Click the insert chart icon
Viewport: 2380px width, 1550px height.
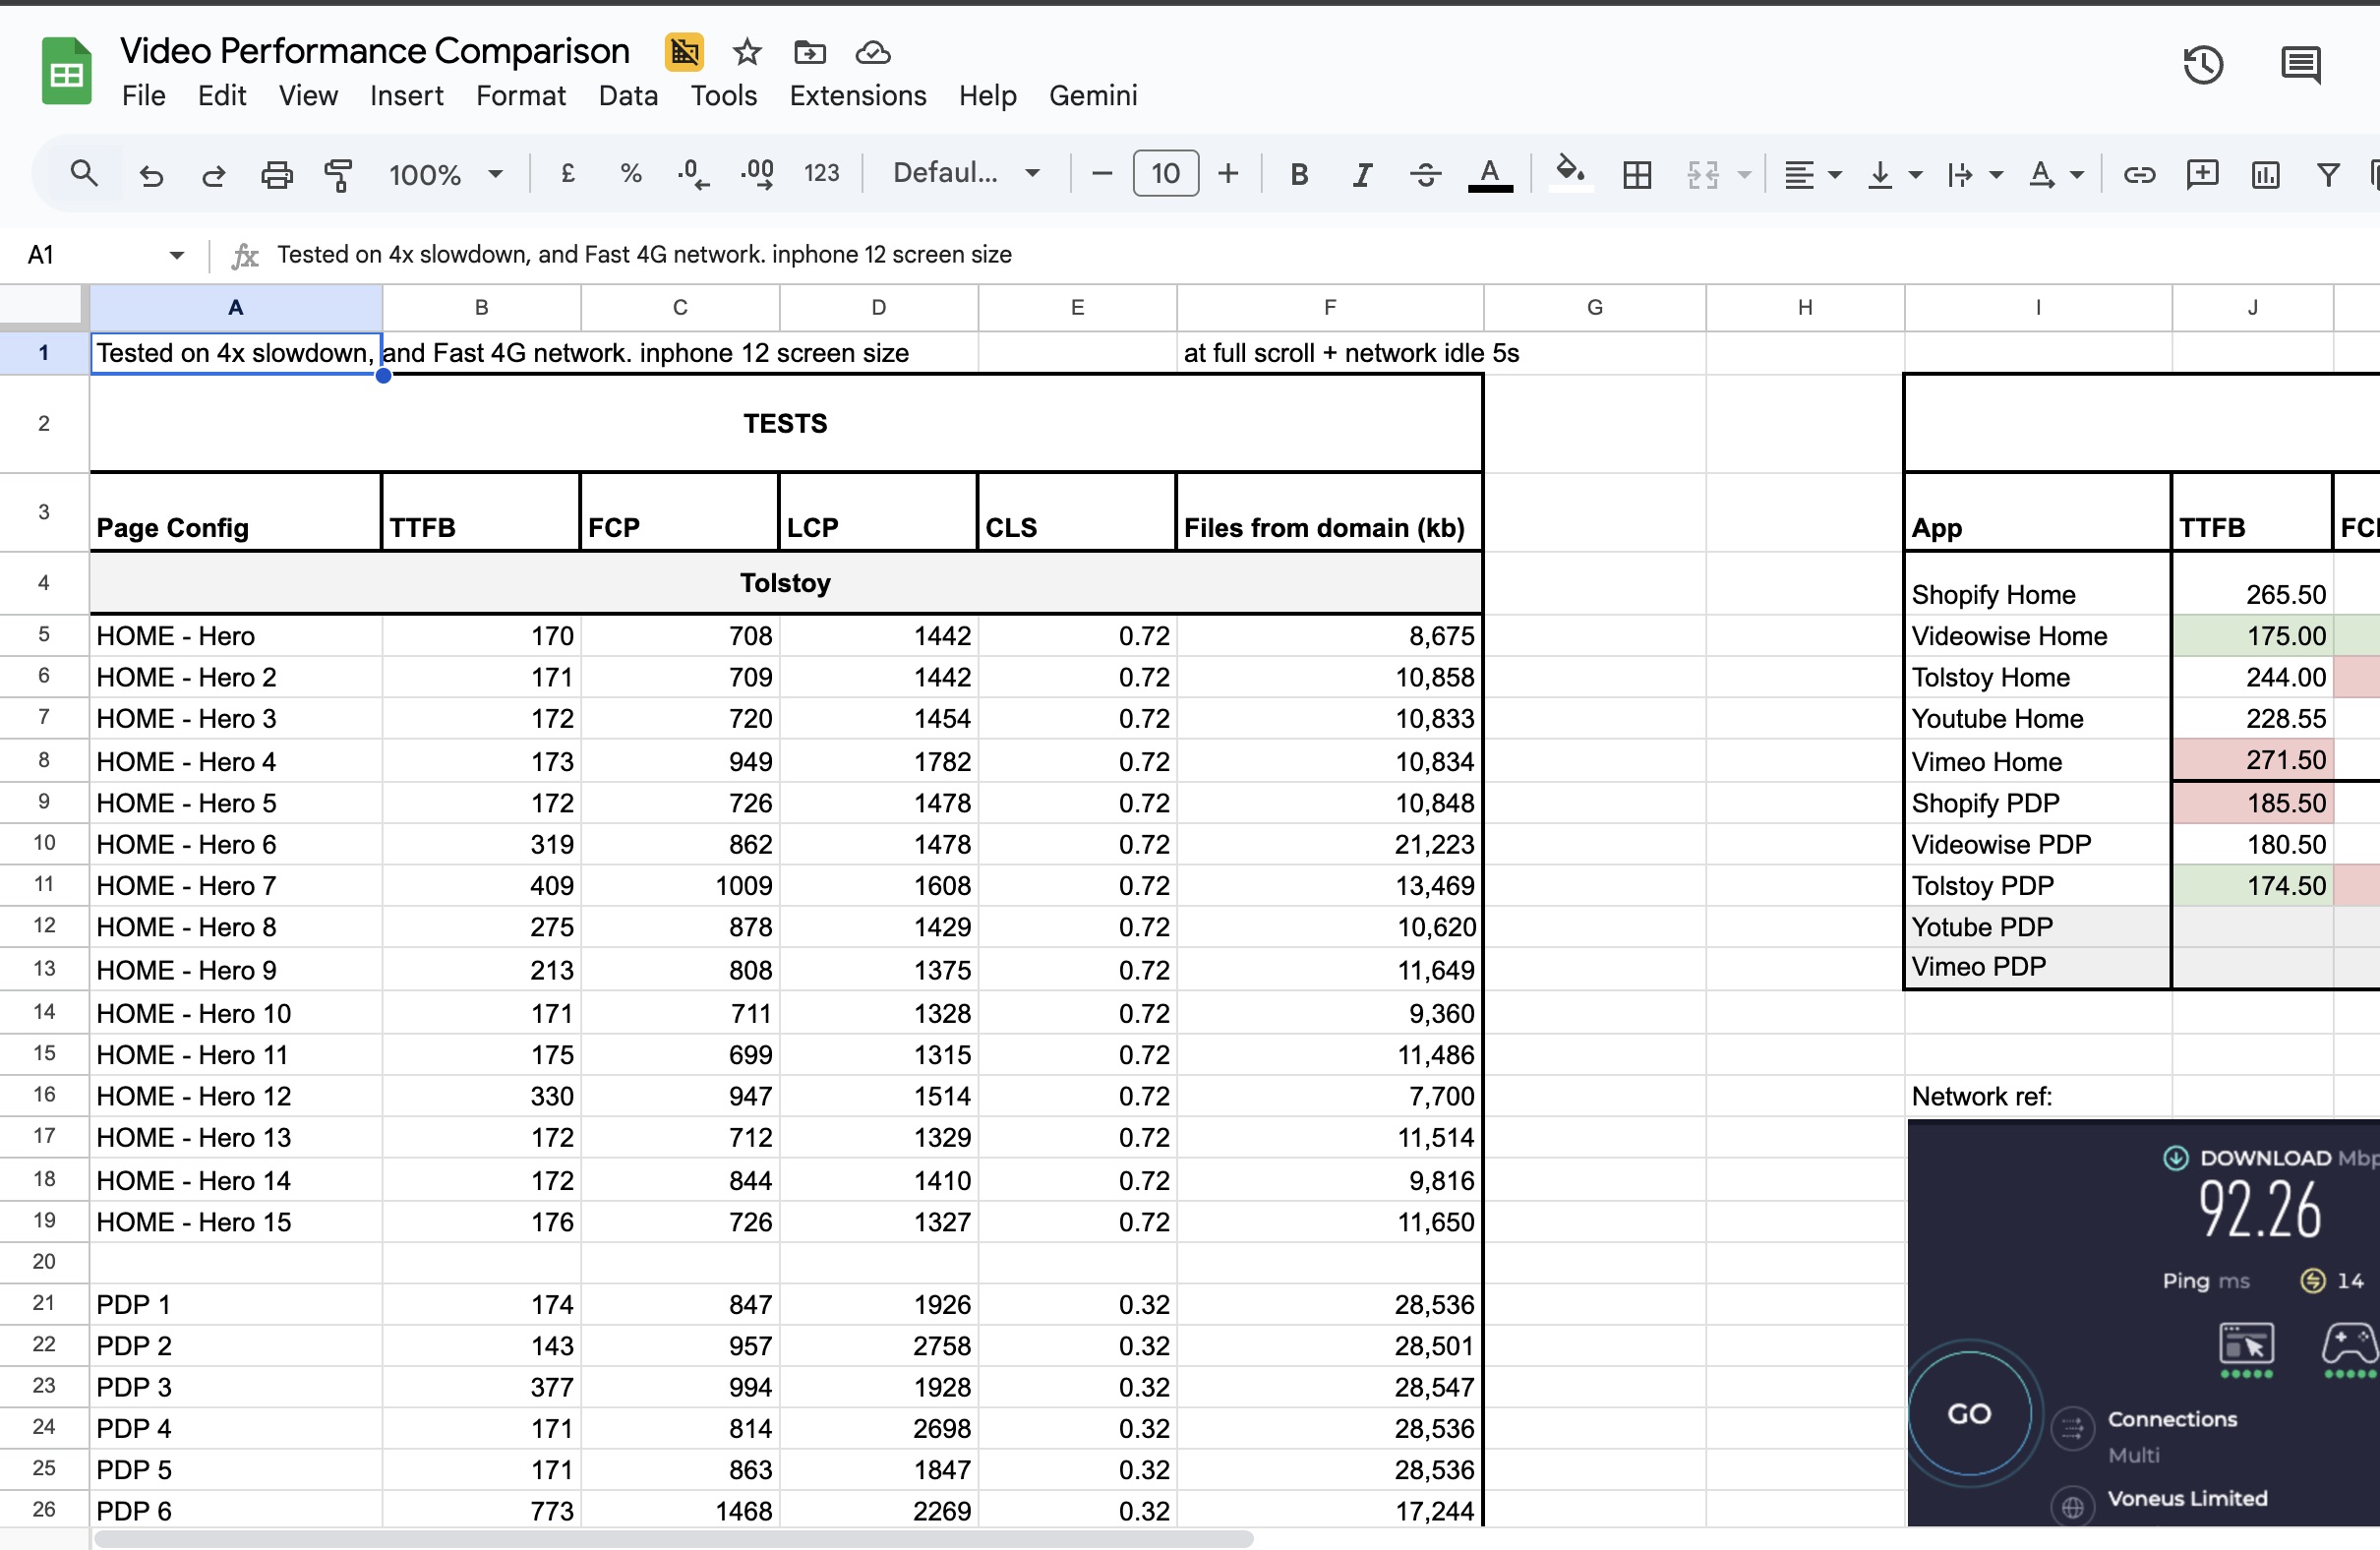coord(2265,175)
